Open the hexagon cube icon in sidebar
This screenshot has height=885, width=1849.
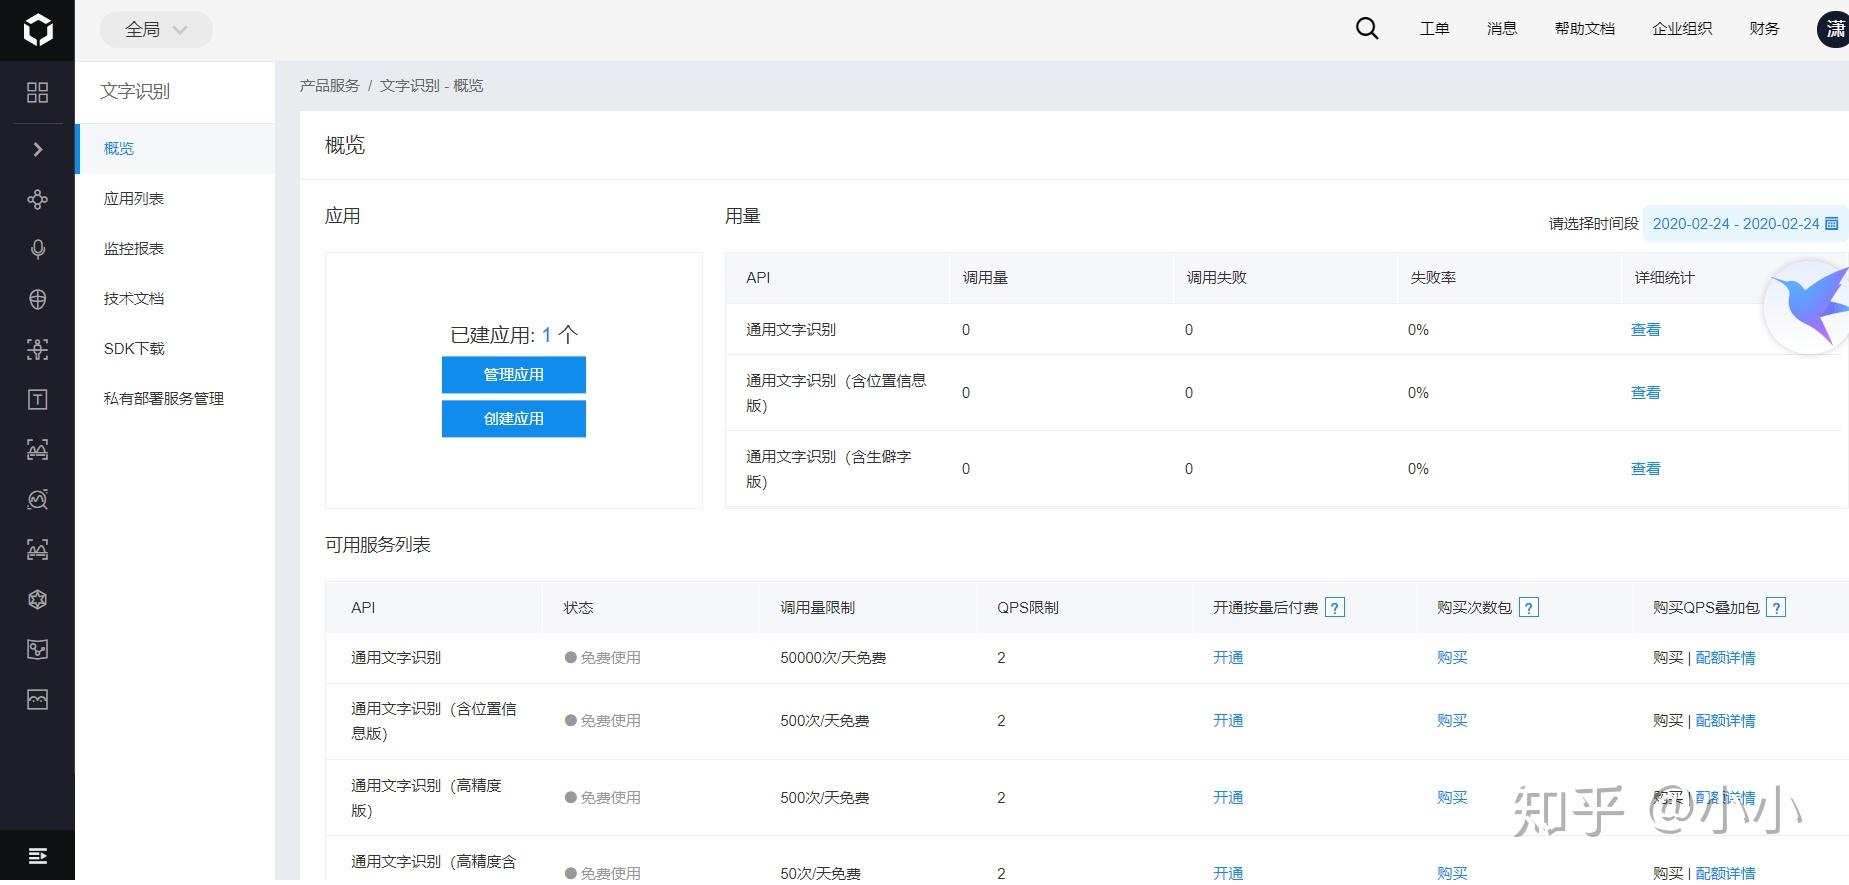tap(37, 599)
